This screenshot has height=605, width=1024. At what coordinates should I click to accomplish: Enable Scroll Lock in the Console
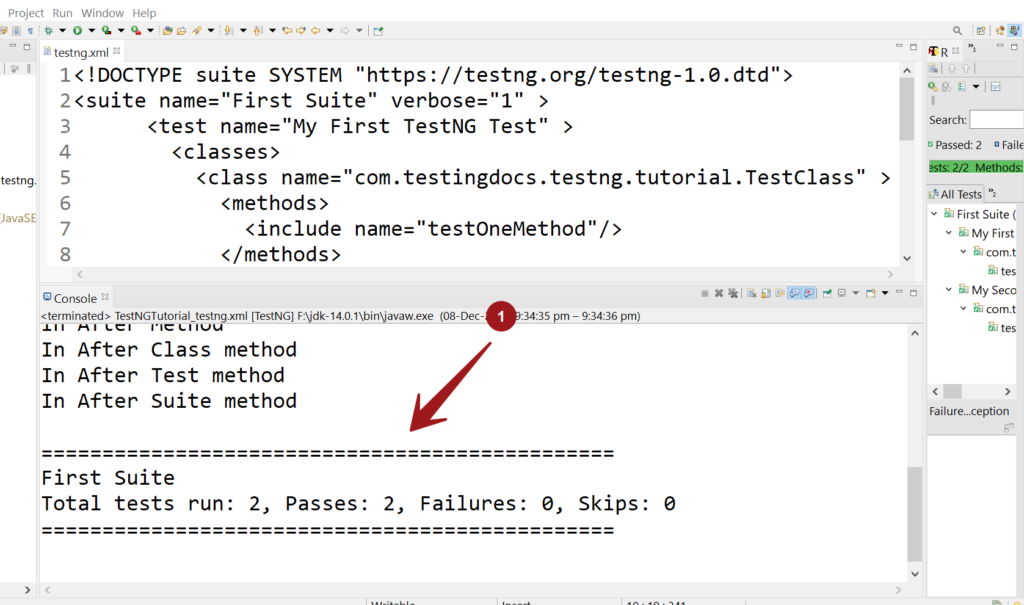coord(765,294)
